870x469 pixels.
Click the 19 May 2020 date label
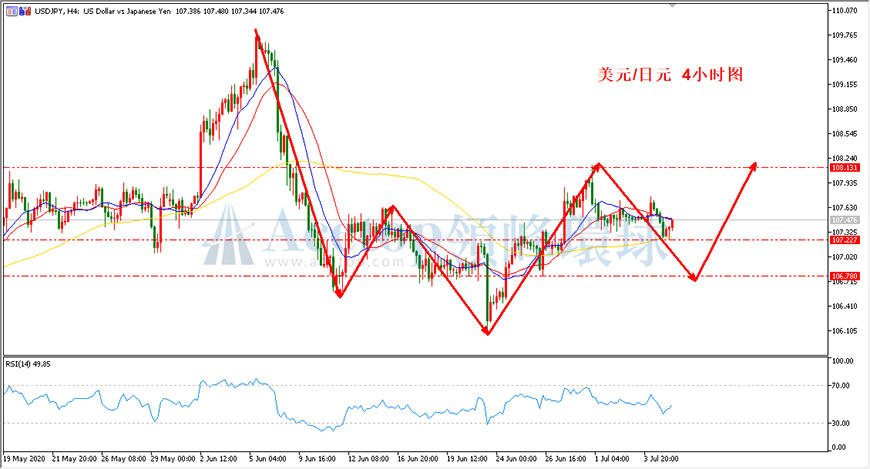pyautogui.click(x=24, y=459)
